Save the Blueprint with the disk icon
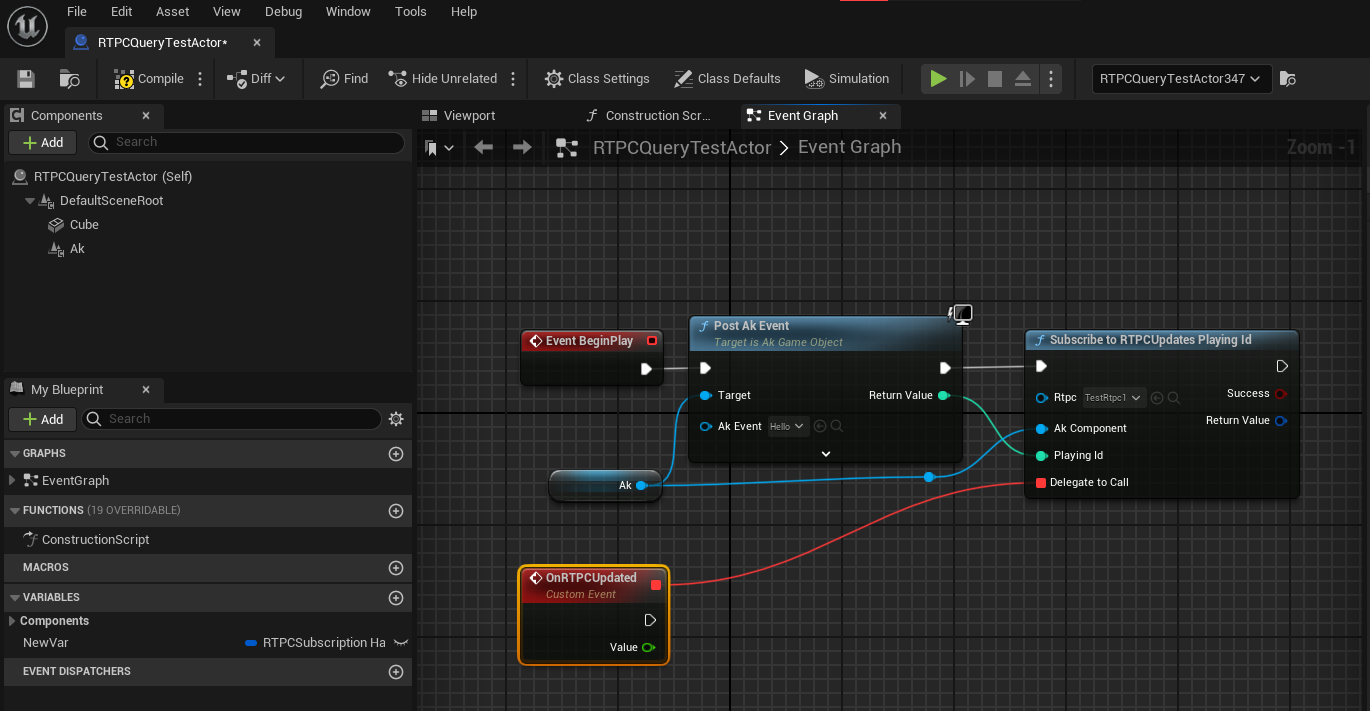This screenshot has width=1370, height=711. coord(25,78)
